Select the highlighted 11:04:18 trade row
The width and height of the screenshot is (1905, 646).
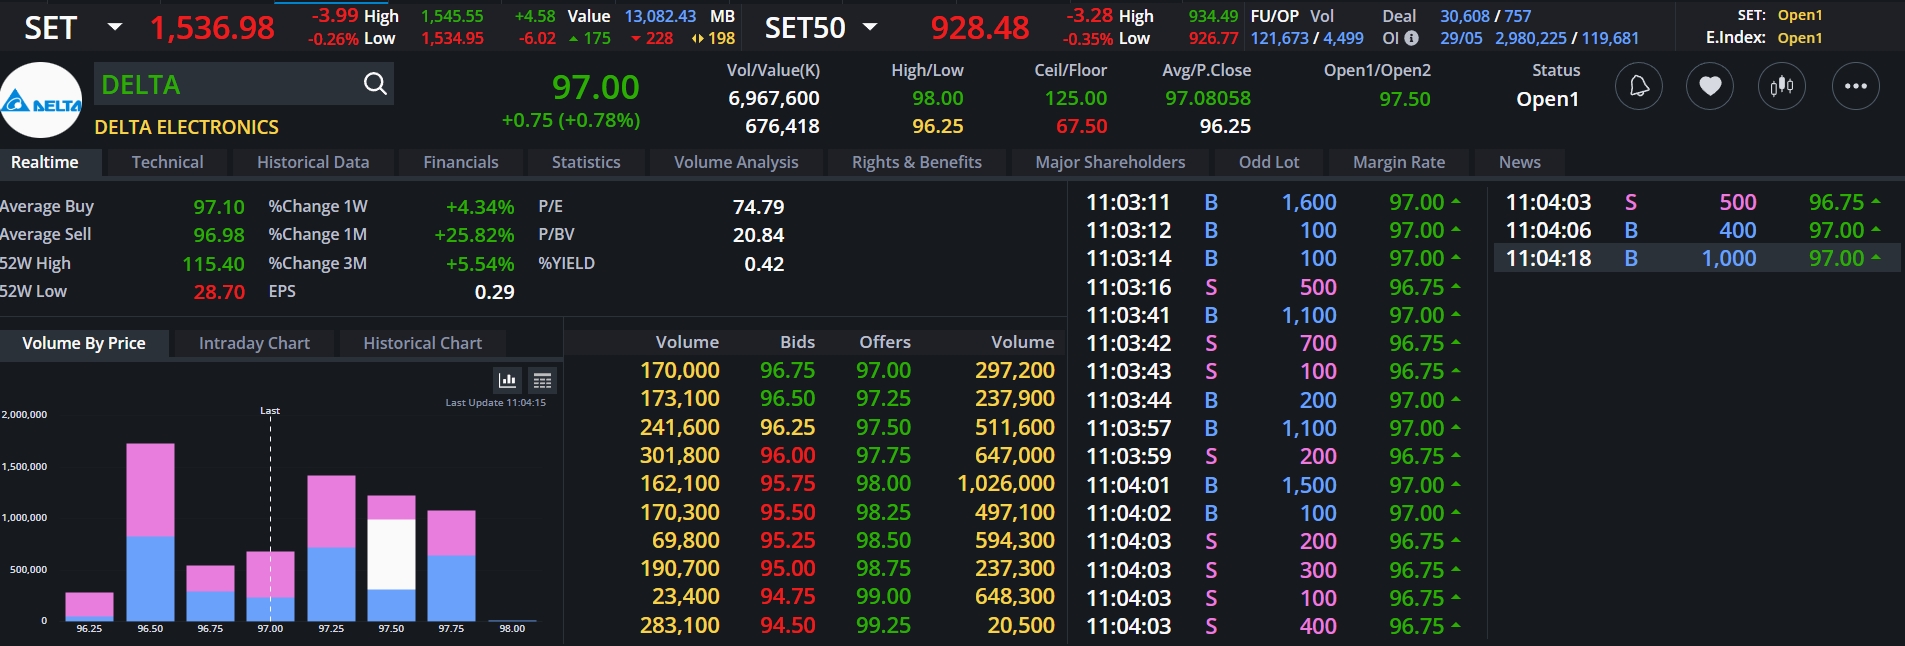[1697, 258]
